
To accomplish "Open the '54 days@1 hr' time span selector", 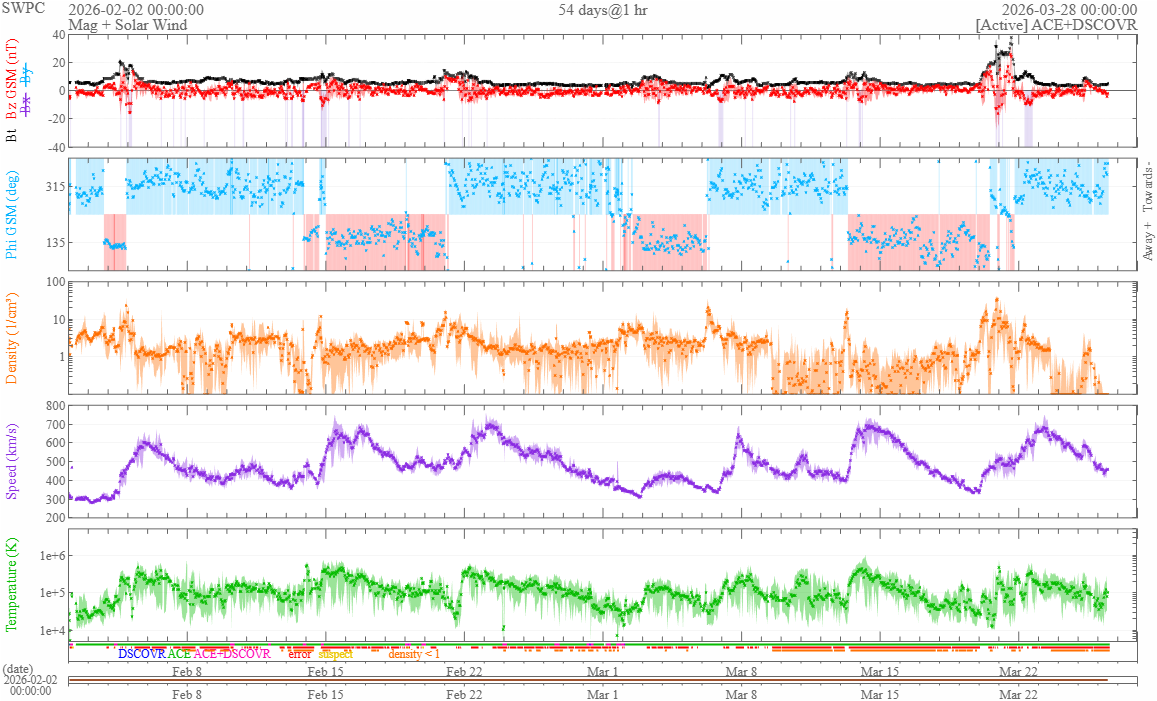I will pyautogui.click(x=603, y=10).
